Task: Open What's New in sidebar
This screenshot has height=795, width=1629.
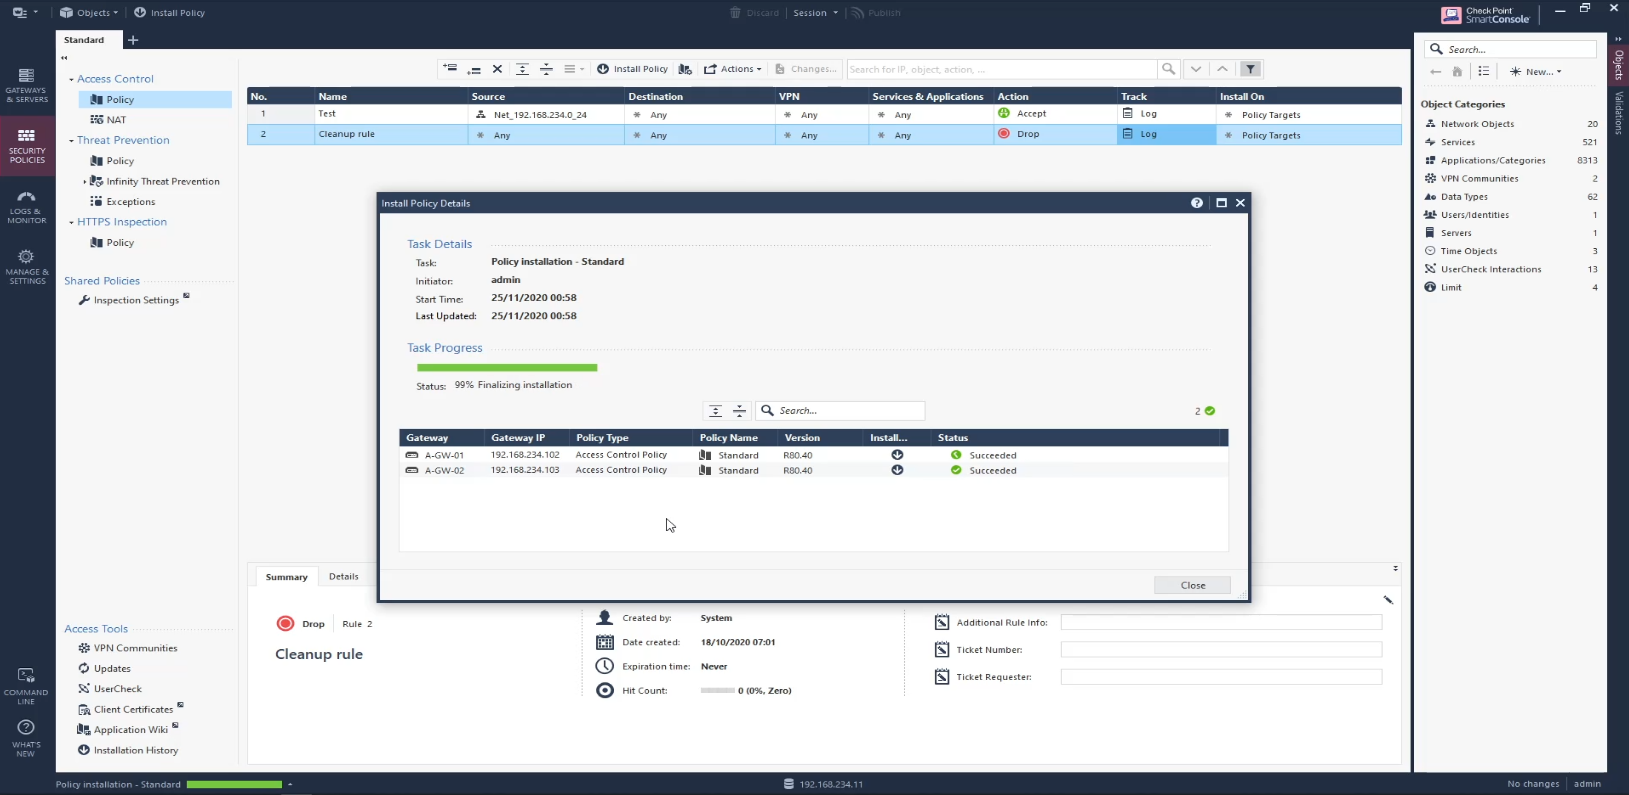Action: coord(26,737)
